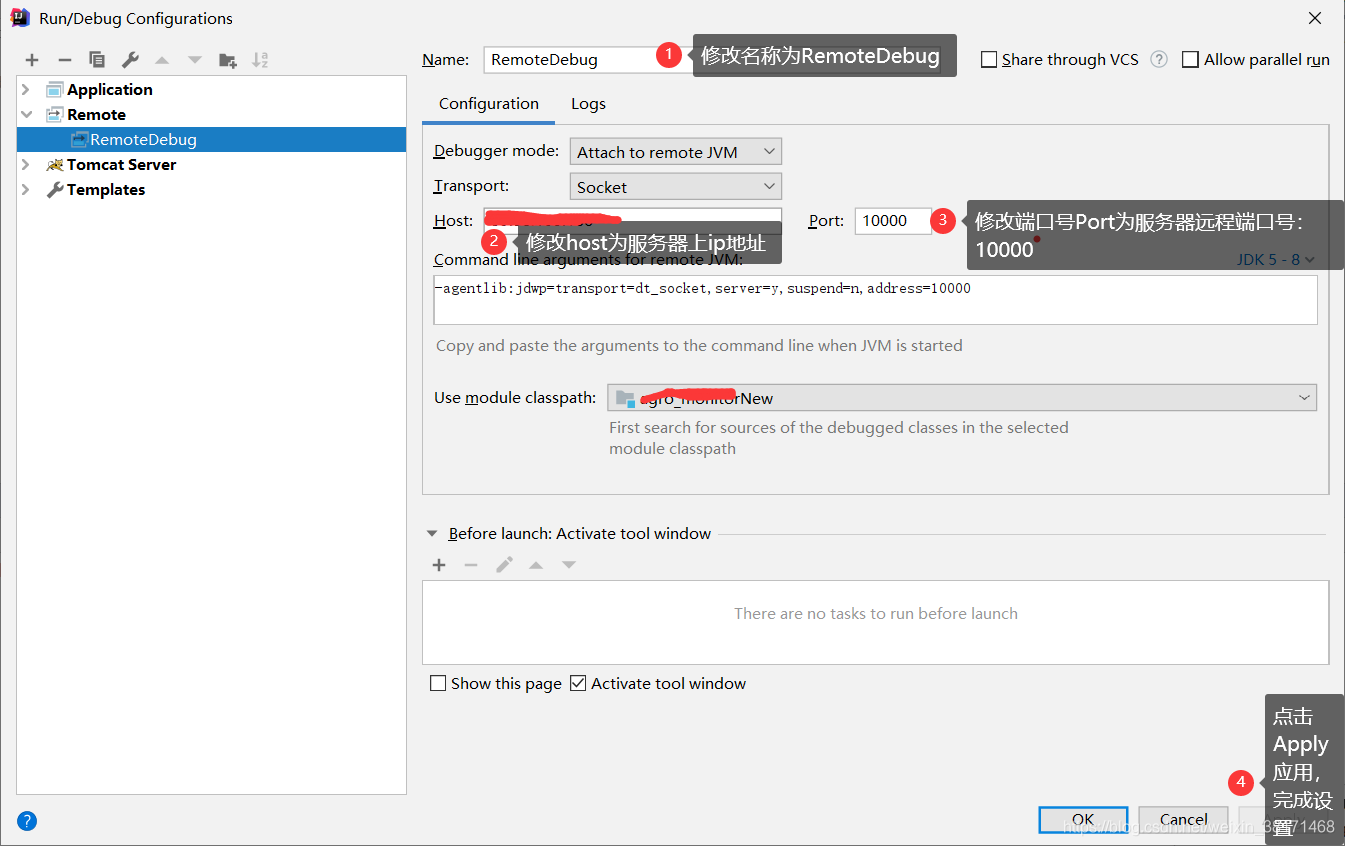Expand the Application tree node
This screenshot has height=846, width=1345.
tap(26, 90)
